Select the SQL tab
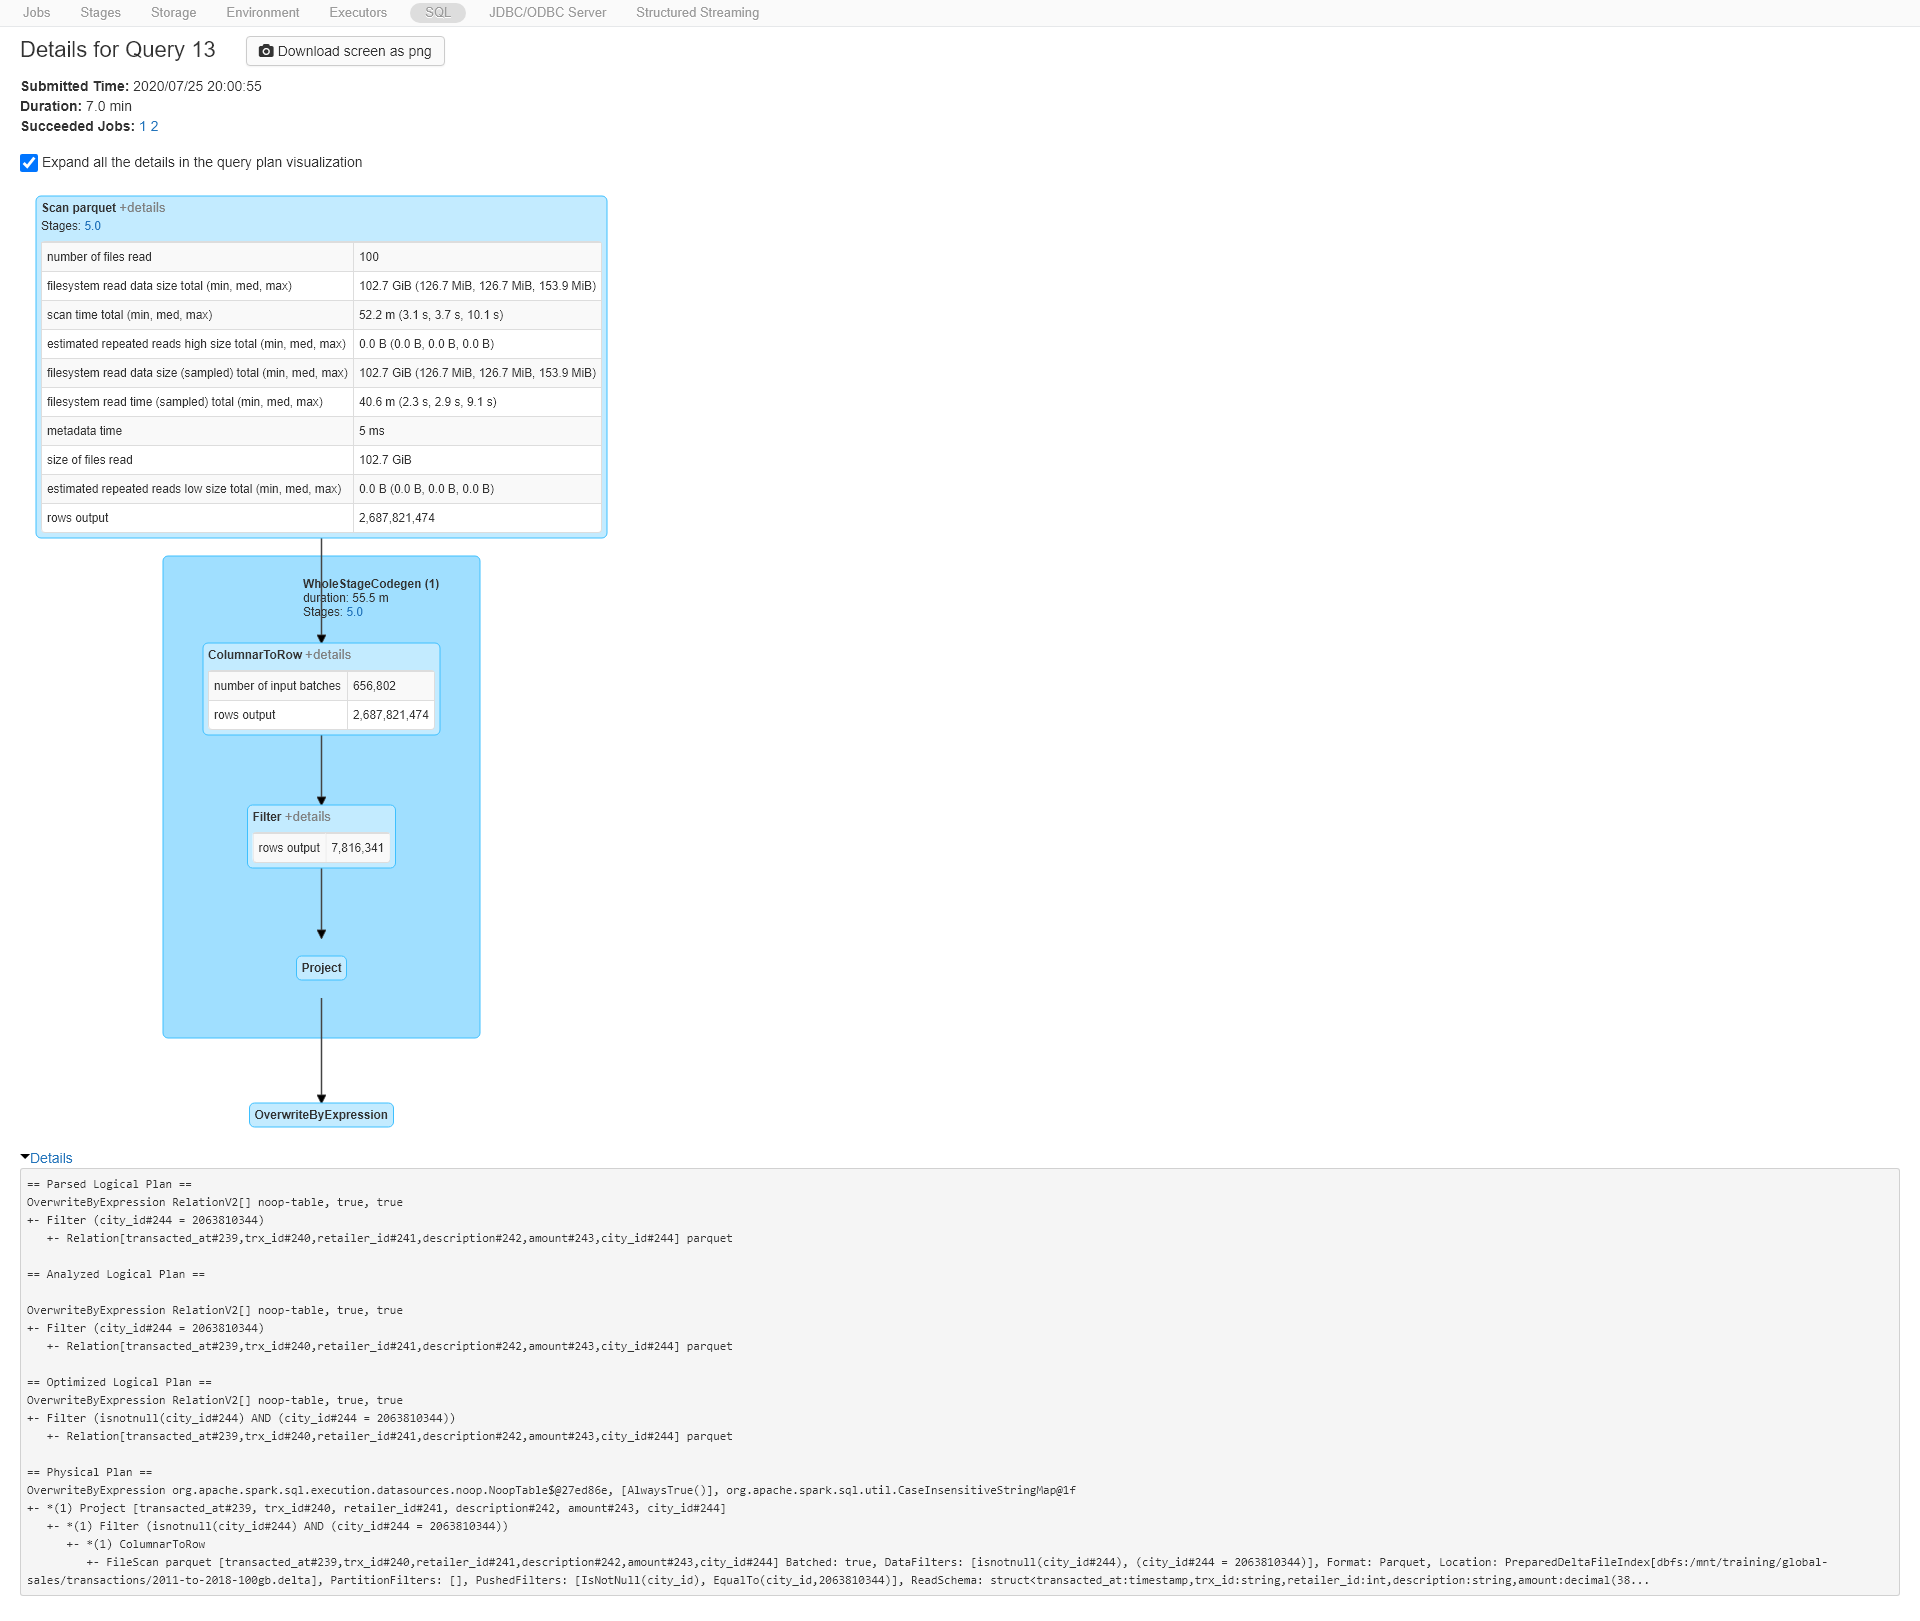 click(x=438, y=13)
